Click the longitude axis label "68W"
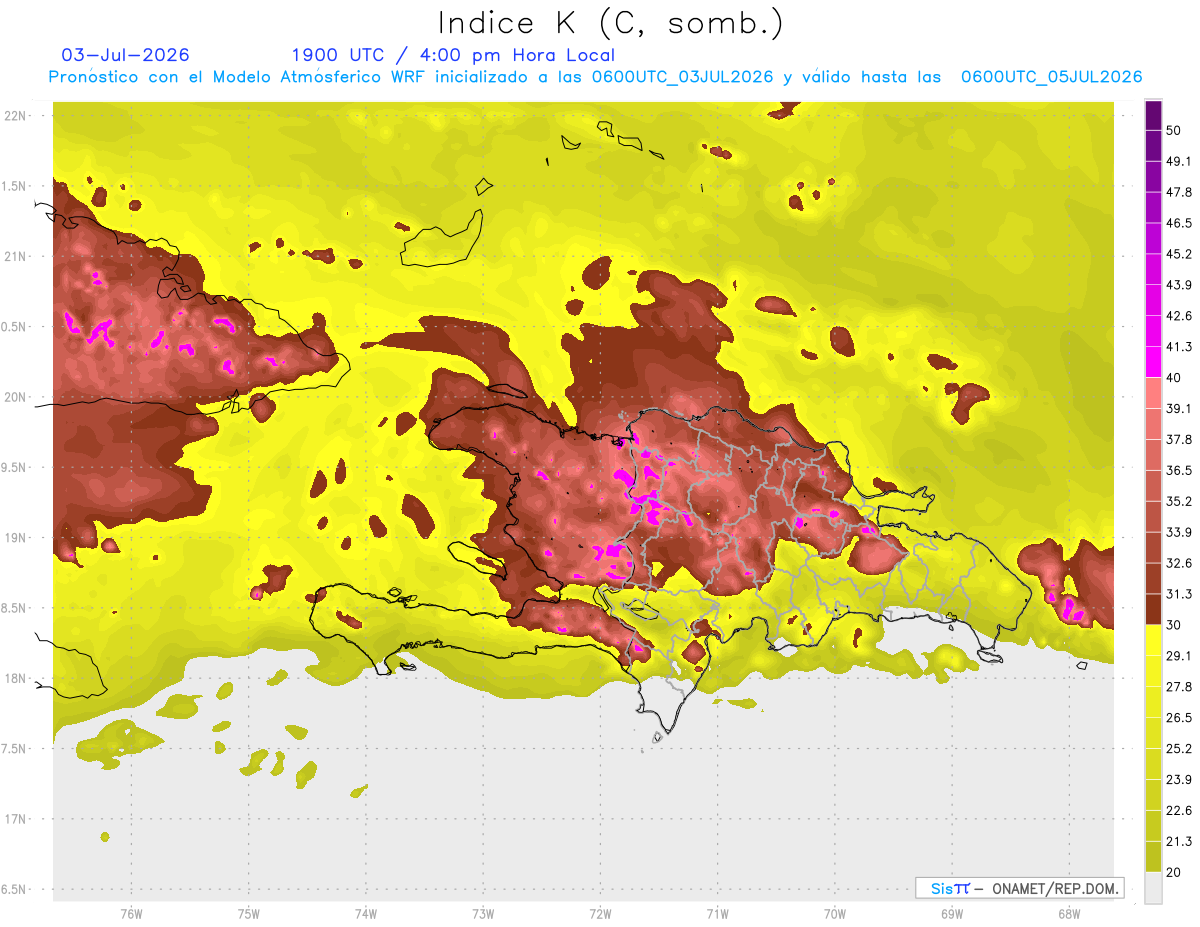The width and height of the screenshot is (1200, 927). pos(1069,914)
